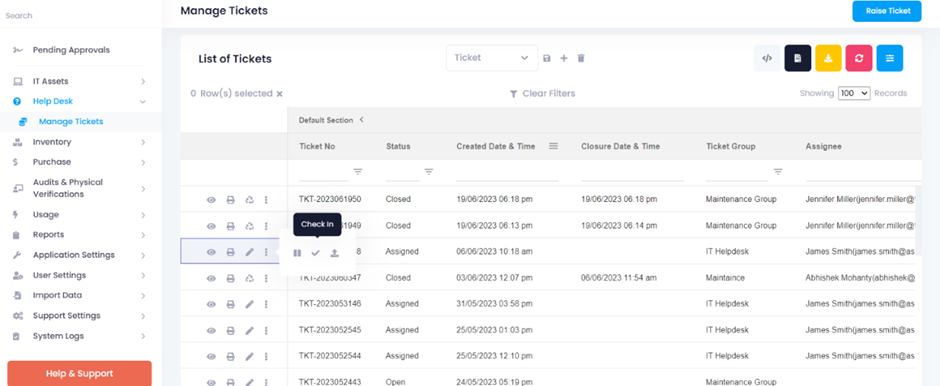Expand Application Settings in sidebar
Image resolution: width=940 pixels, height=386 pixels.
(x=80, y=255)
